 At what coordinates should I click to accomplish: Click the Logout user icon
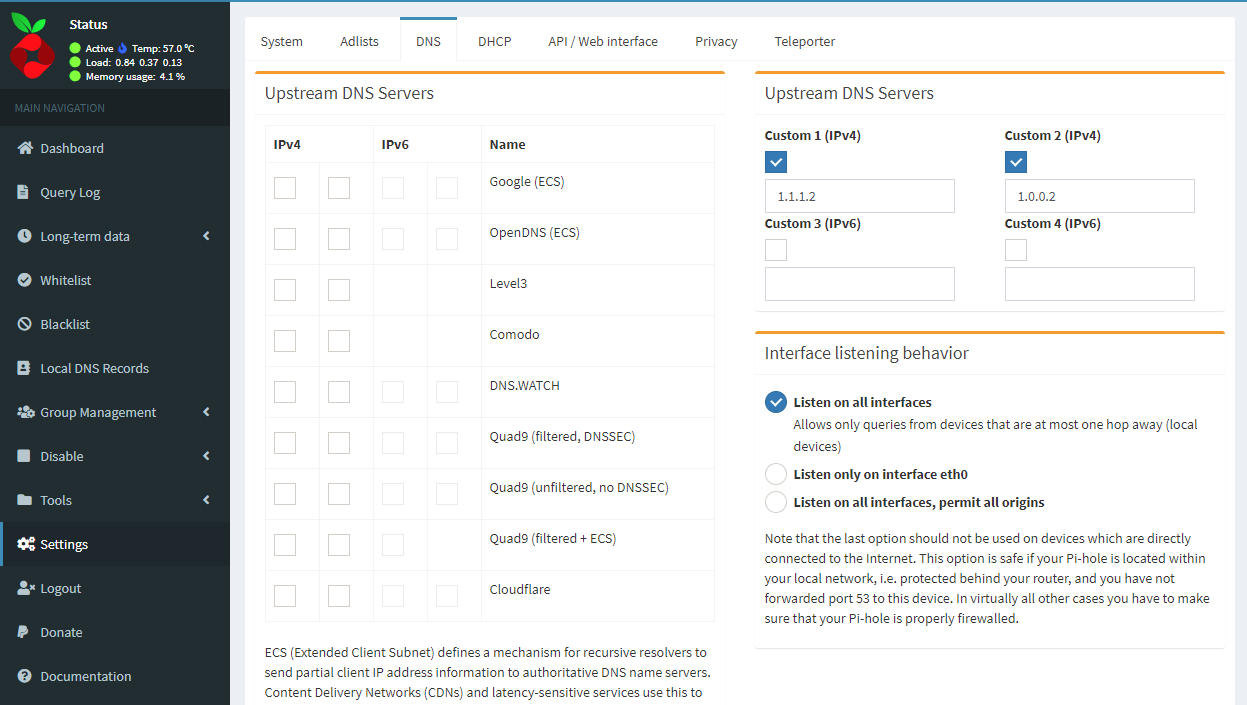click(26, 588)
